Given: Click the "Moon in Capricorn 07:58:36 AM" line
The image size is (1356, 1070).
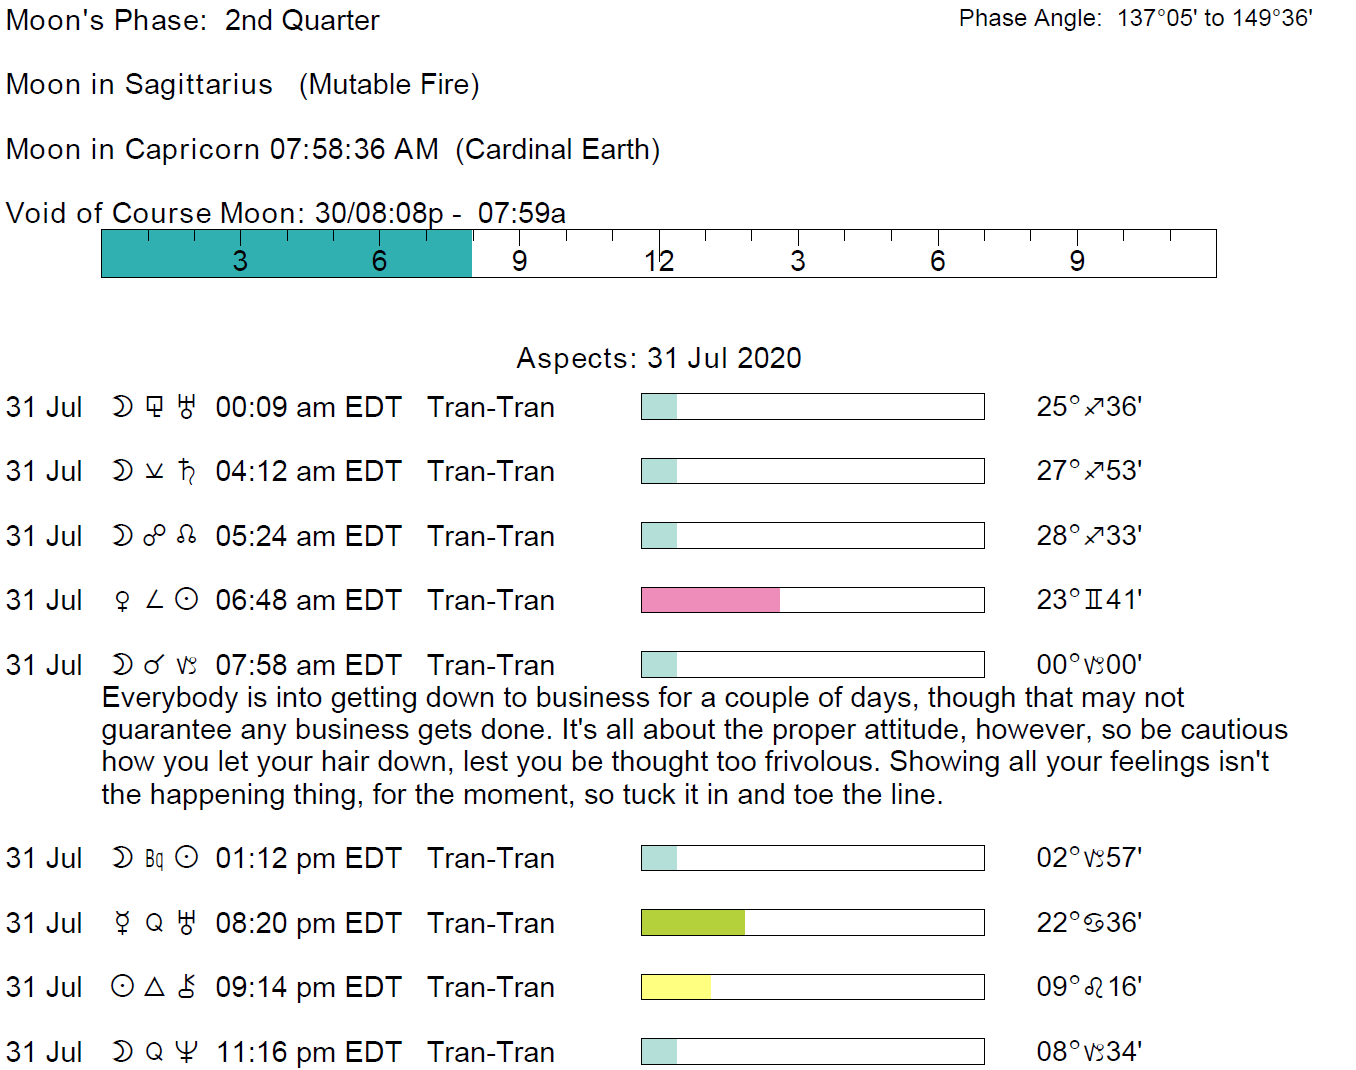Looking at the screenshot, I should point(222,149).
